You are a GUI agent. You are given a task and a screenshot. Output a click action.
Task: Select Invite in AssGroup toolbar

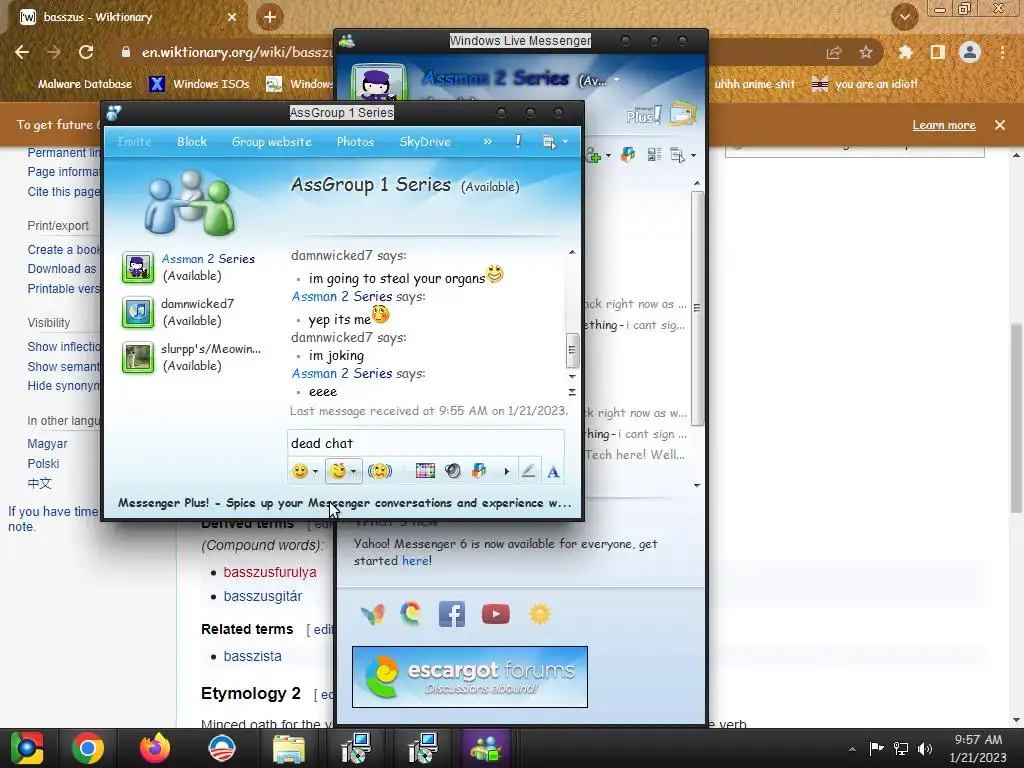click(134, 142)
